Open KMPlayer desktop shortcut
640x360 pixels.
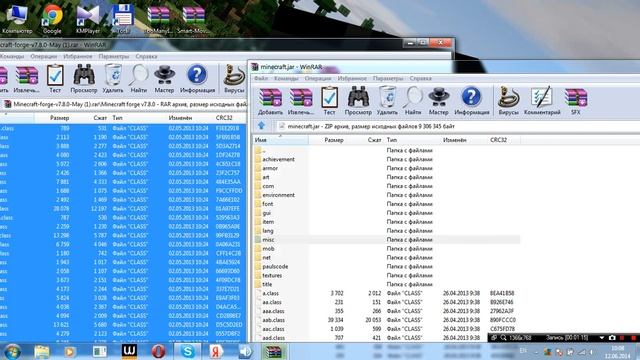pos(88,19)
